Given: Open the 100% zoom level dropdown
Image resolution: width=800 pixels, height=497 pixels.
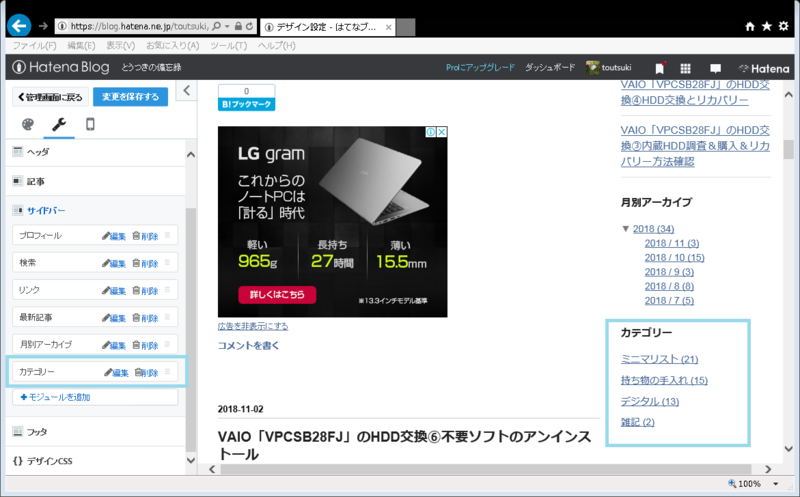Looking at the screenshot, I should tap(776, 483).
